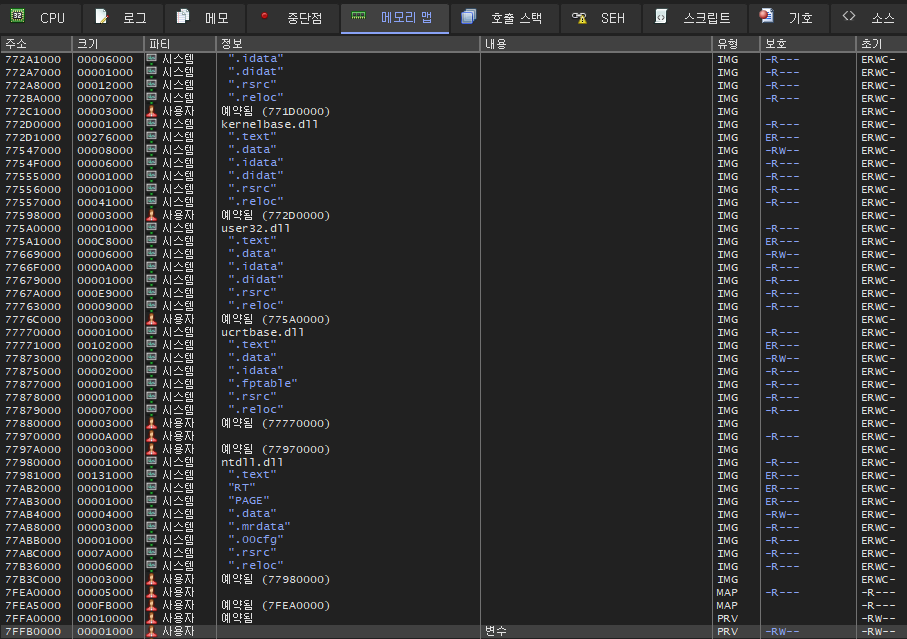Select the ".mrdata" section row
907x639 pixels.
click(x=454, y=527)
